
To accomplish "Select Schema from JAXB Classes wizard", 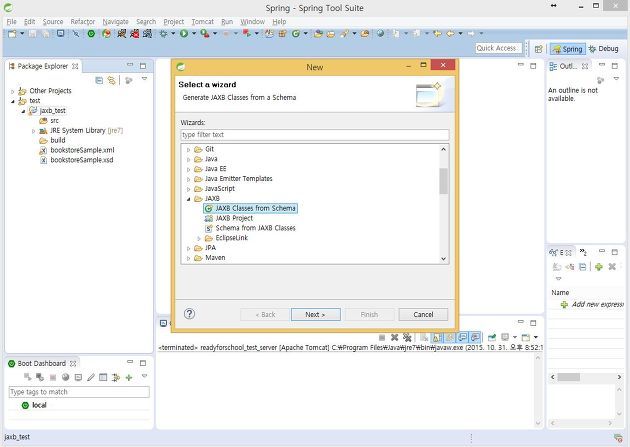I will click(250, 228).
